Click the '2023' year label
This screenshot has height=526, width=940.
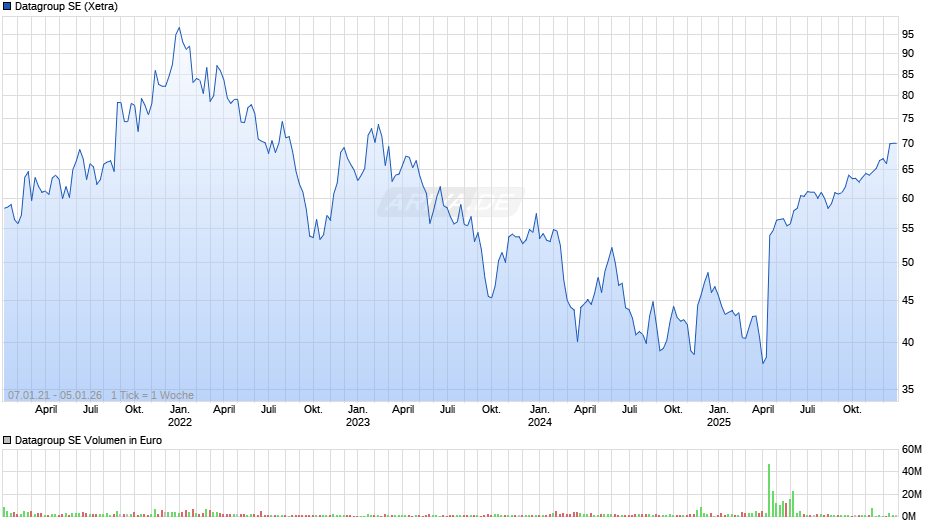pos(358,422)
